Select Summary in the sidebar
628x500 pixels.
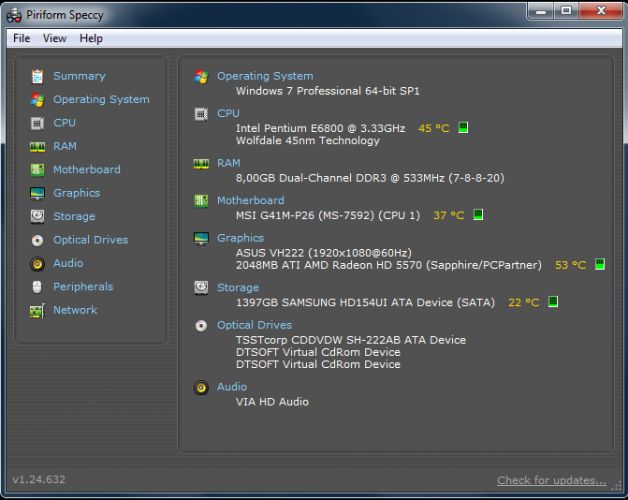(79, 76)
